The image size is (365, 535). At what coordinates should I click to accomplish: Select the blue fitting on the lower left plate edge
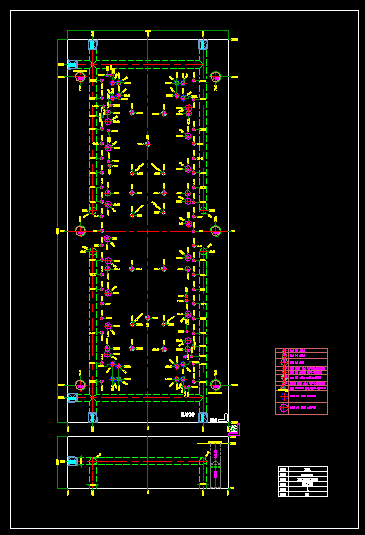72,397
